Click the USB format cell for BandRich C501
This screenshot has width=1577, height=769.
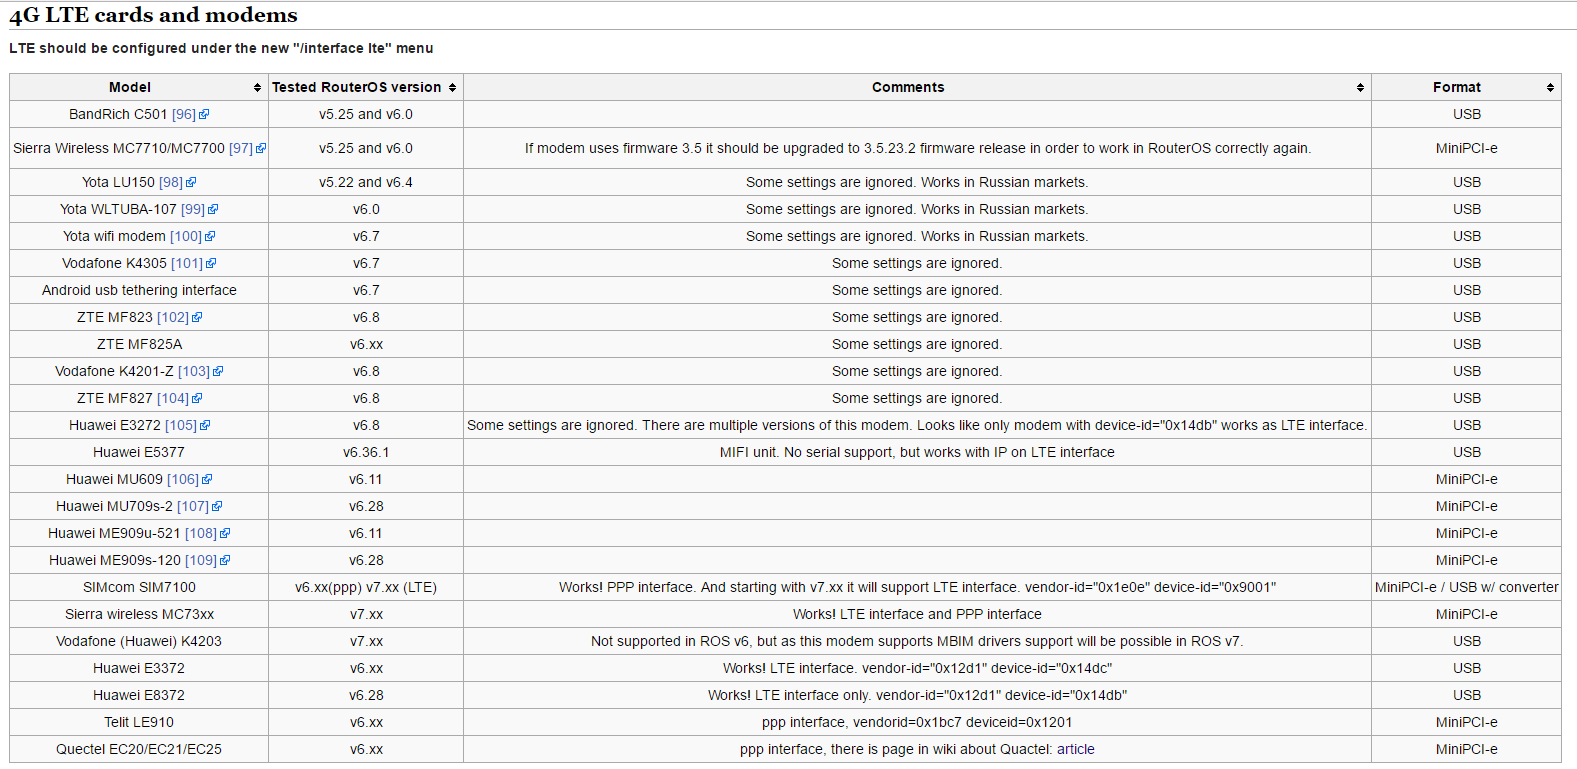pyautogui.click(x=1467, y=114)
